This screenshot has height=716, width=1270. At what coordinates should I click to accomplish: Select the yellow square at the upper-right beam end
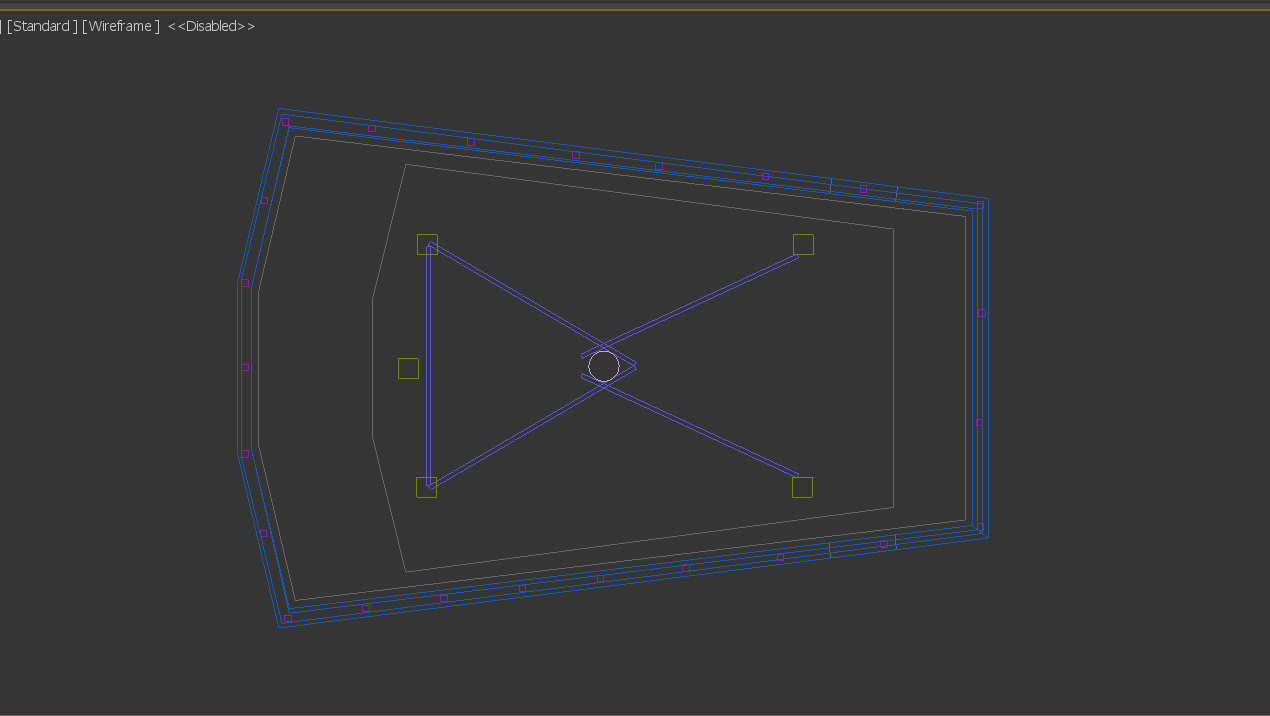point(803,244)
